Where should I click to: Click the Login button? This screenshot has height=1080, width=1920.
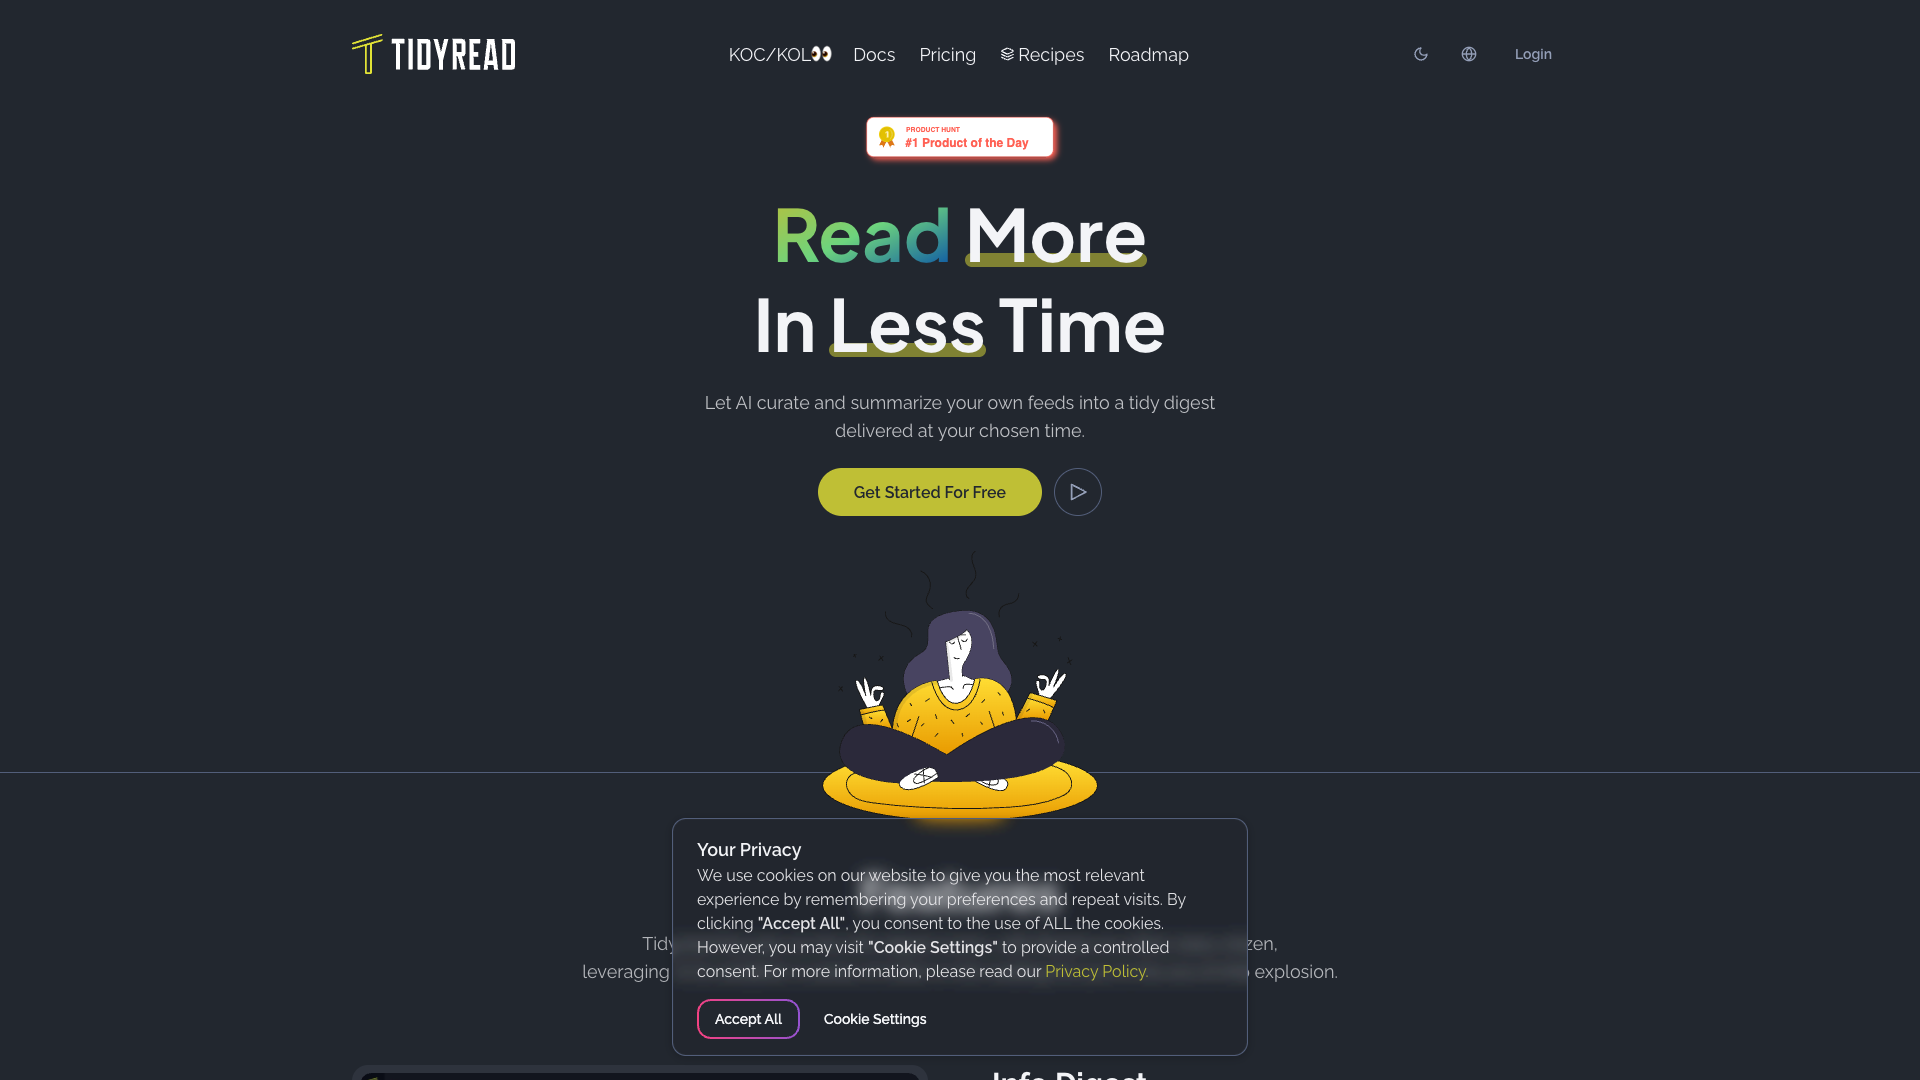(x=1534, y=54)
